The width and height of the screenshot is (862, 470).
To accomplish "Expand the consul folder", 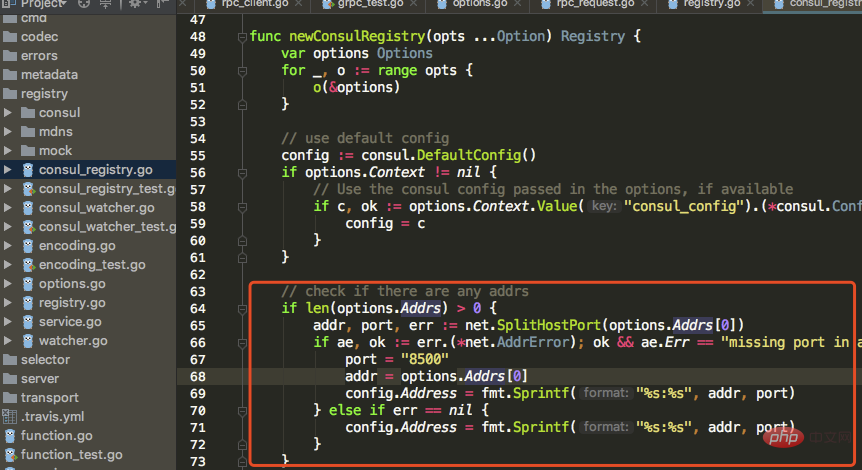I will [x=8, y=113].
